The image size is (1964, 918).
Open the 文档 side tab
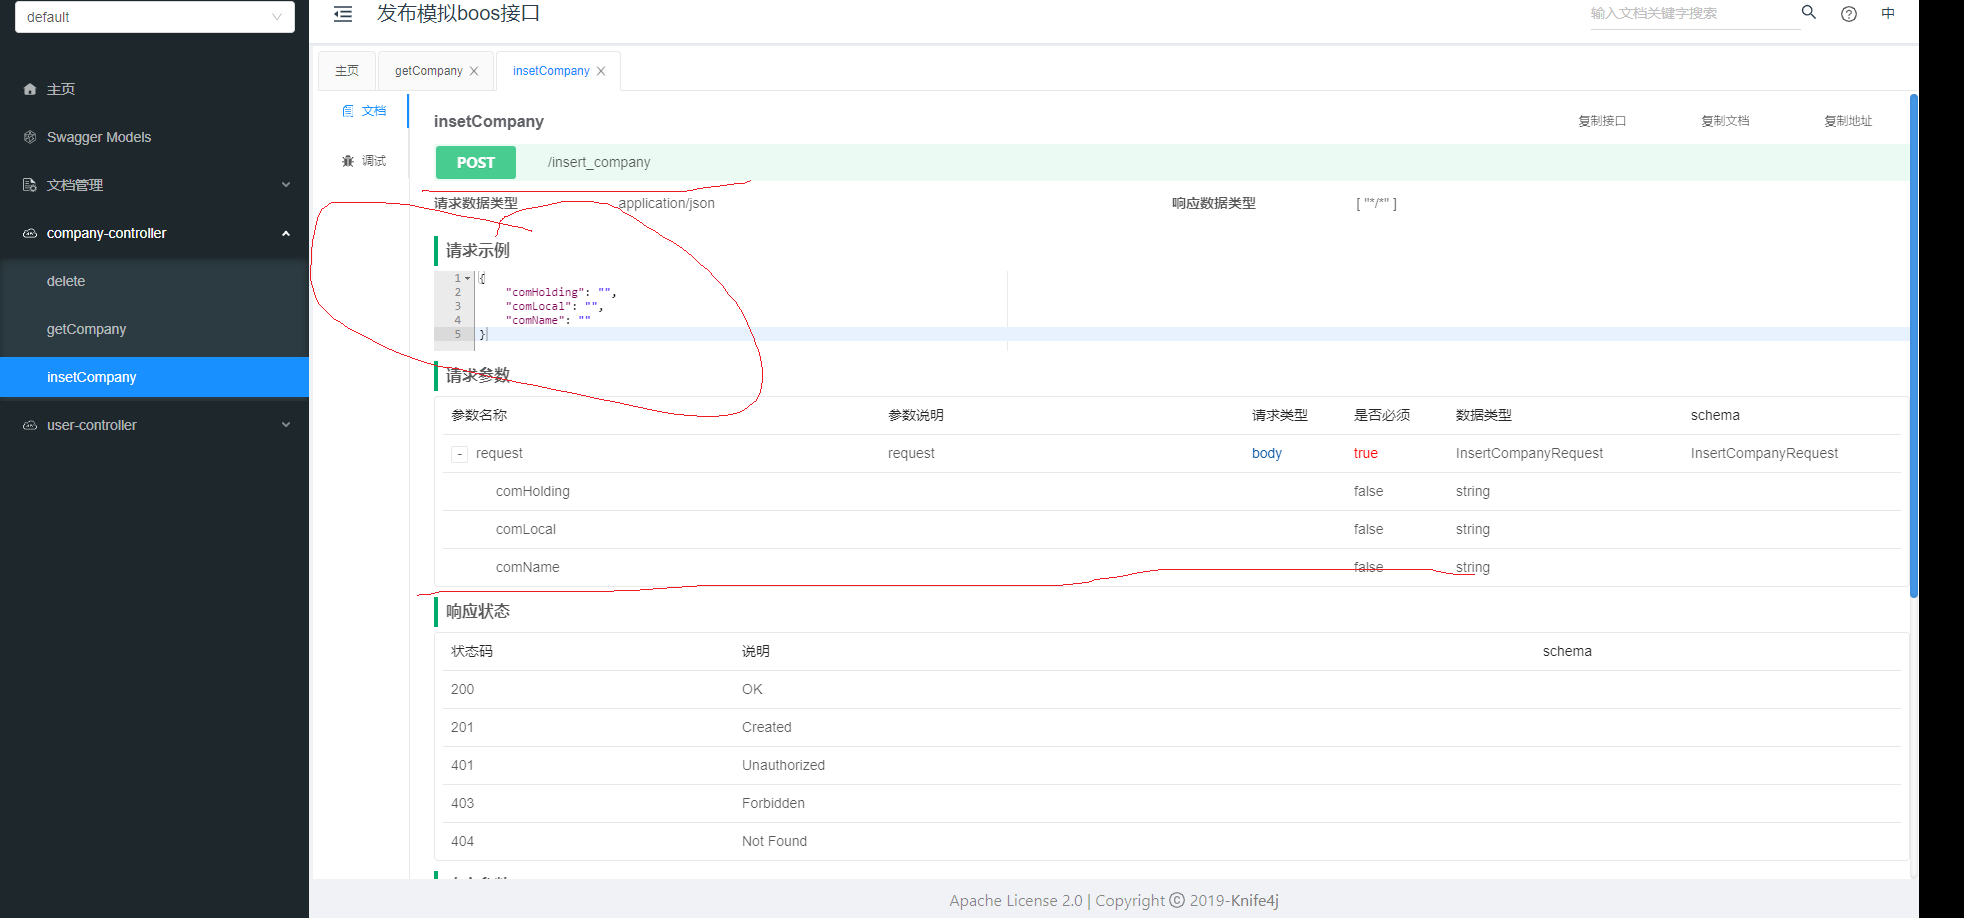[x=365, y=111]
